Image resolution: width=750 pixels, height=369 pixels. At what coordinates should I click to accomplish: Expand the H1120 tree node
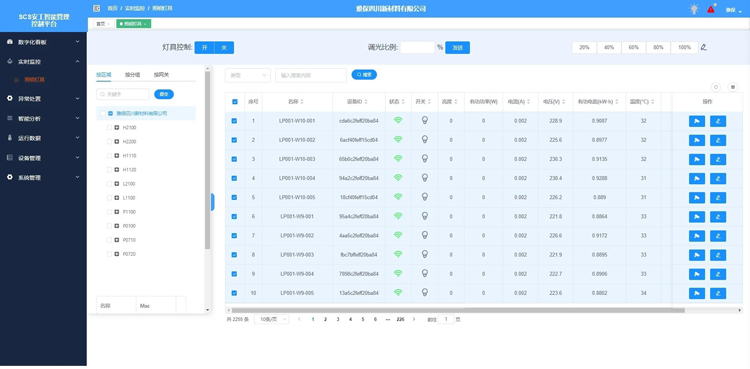(x=117, y=169)
